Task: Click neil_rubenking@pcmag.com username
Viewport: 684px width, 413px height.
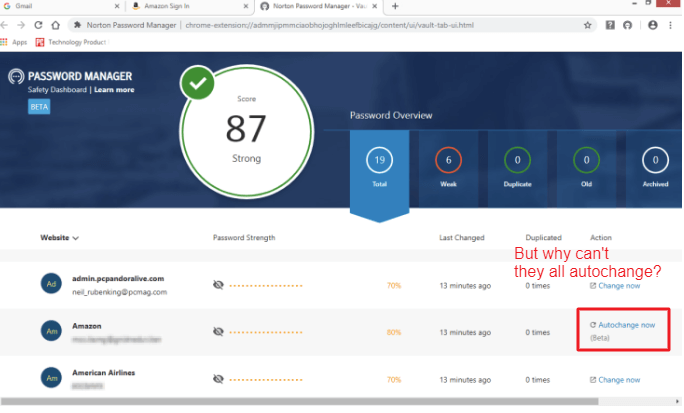Action: point(120,292)
